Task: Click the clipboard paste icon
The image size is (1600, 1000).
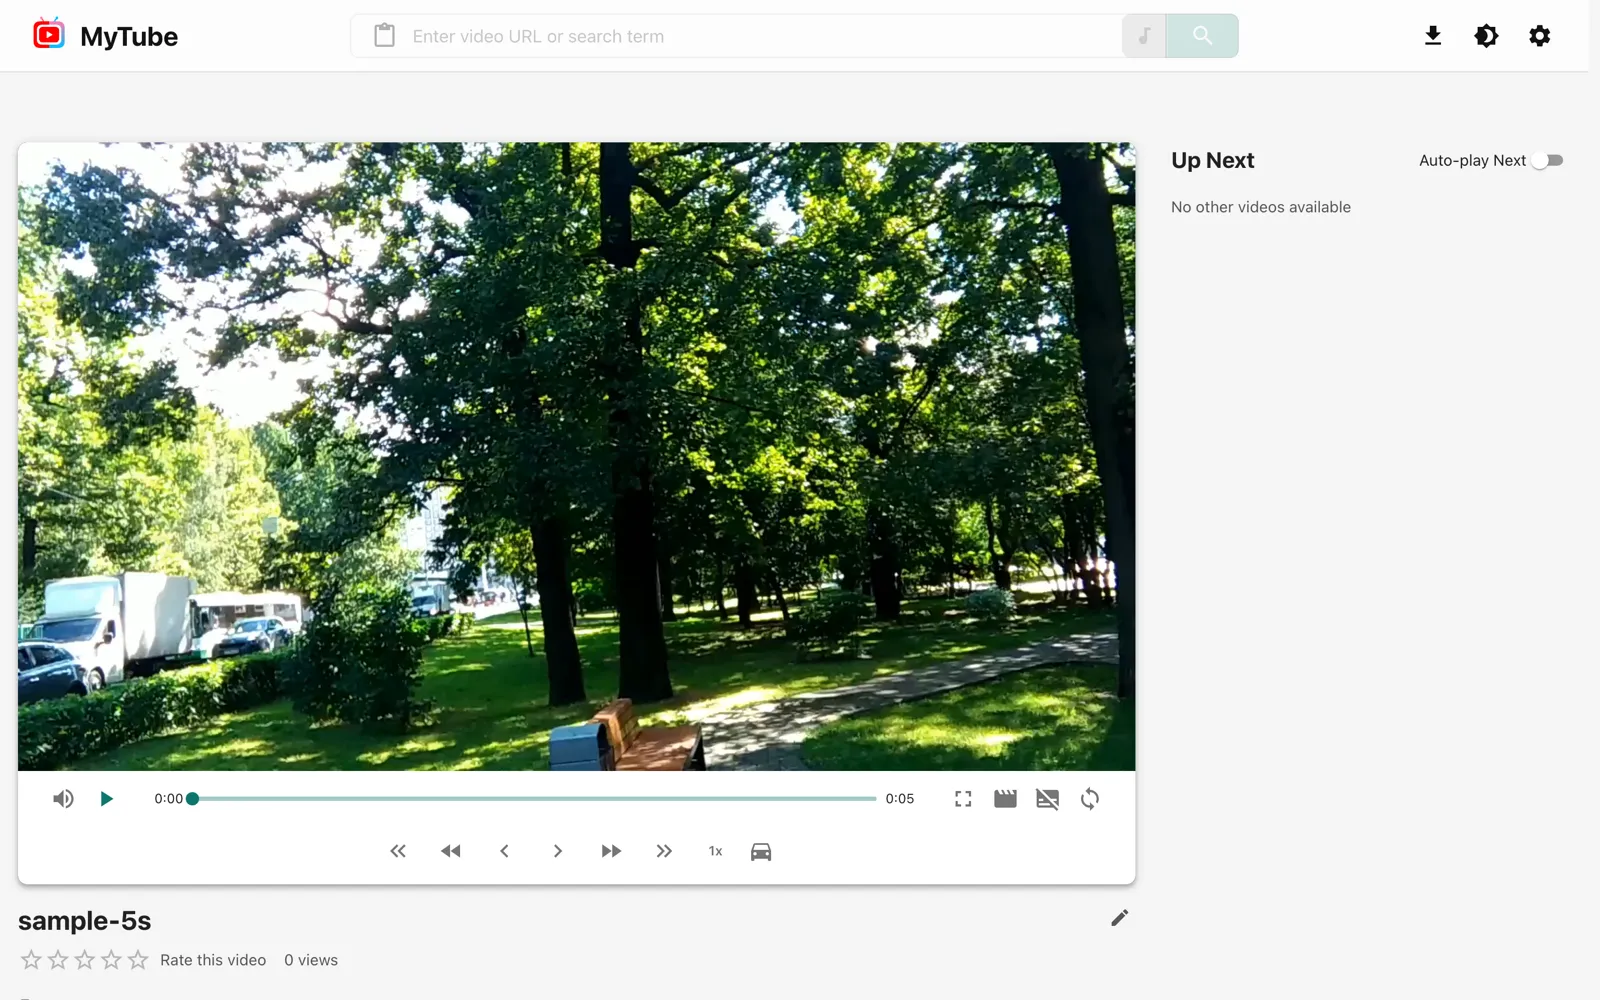Action: point(384,36)
